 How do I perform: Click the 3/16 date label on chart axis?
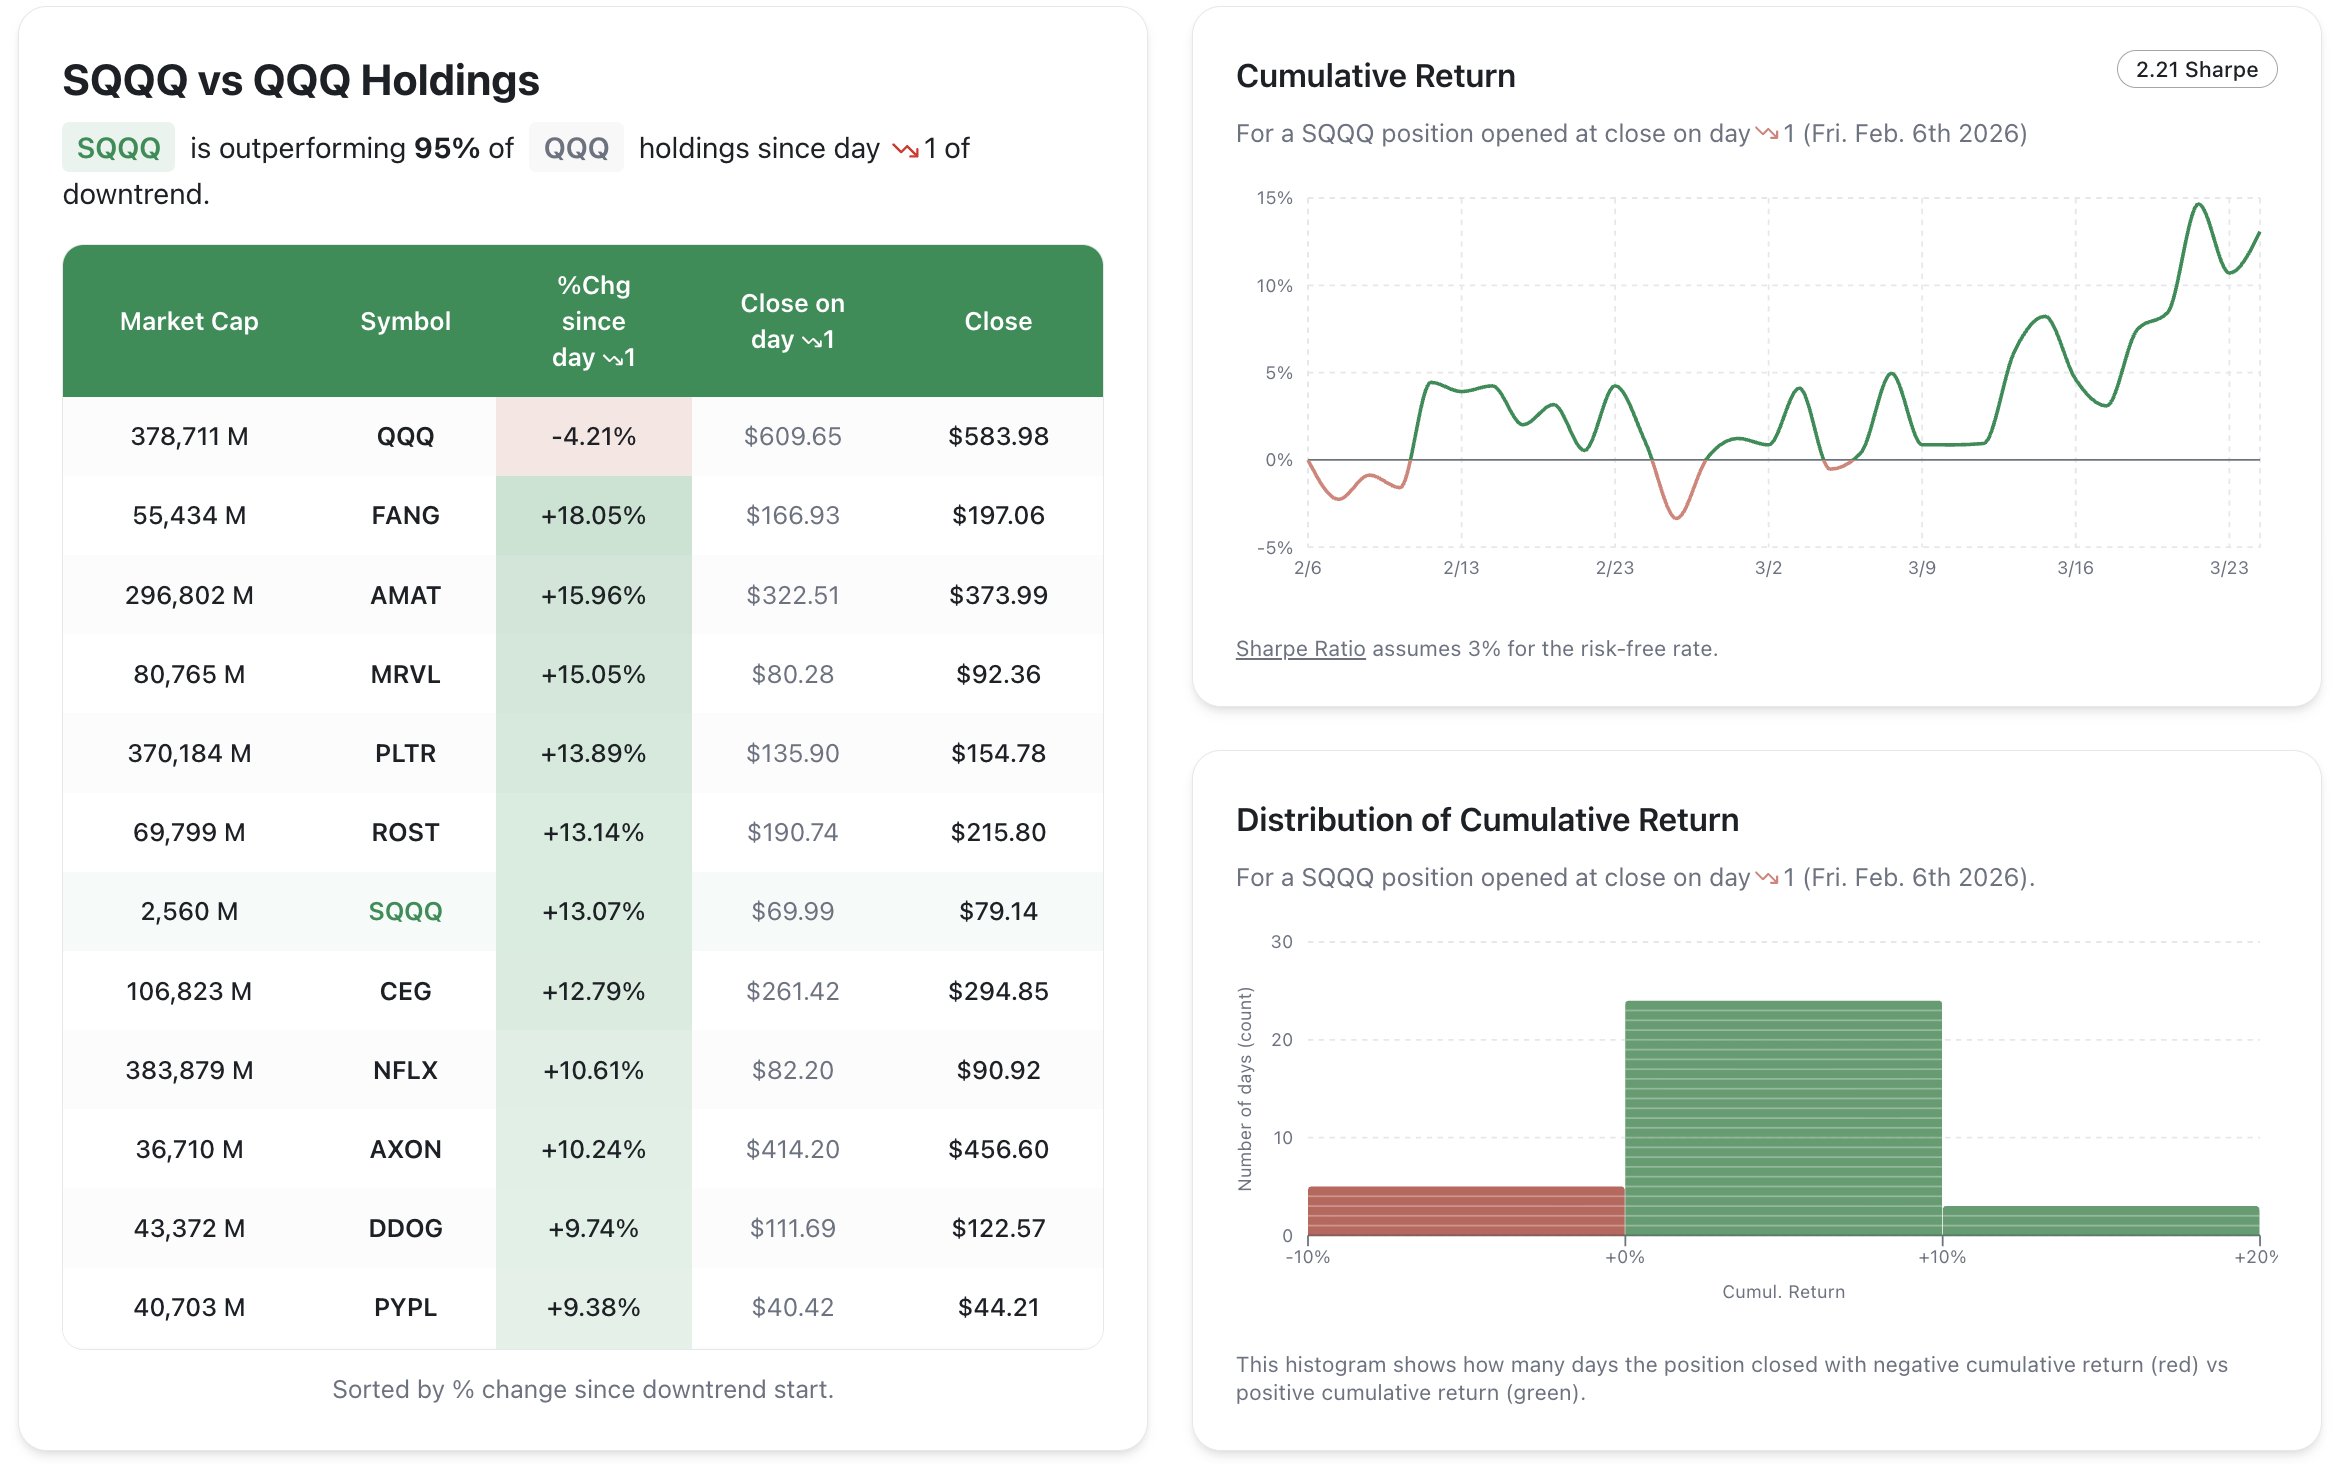pyautogui.click(x=2074, y=568)
